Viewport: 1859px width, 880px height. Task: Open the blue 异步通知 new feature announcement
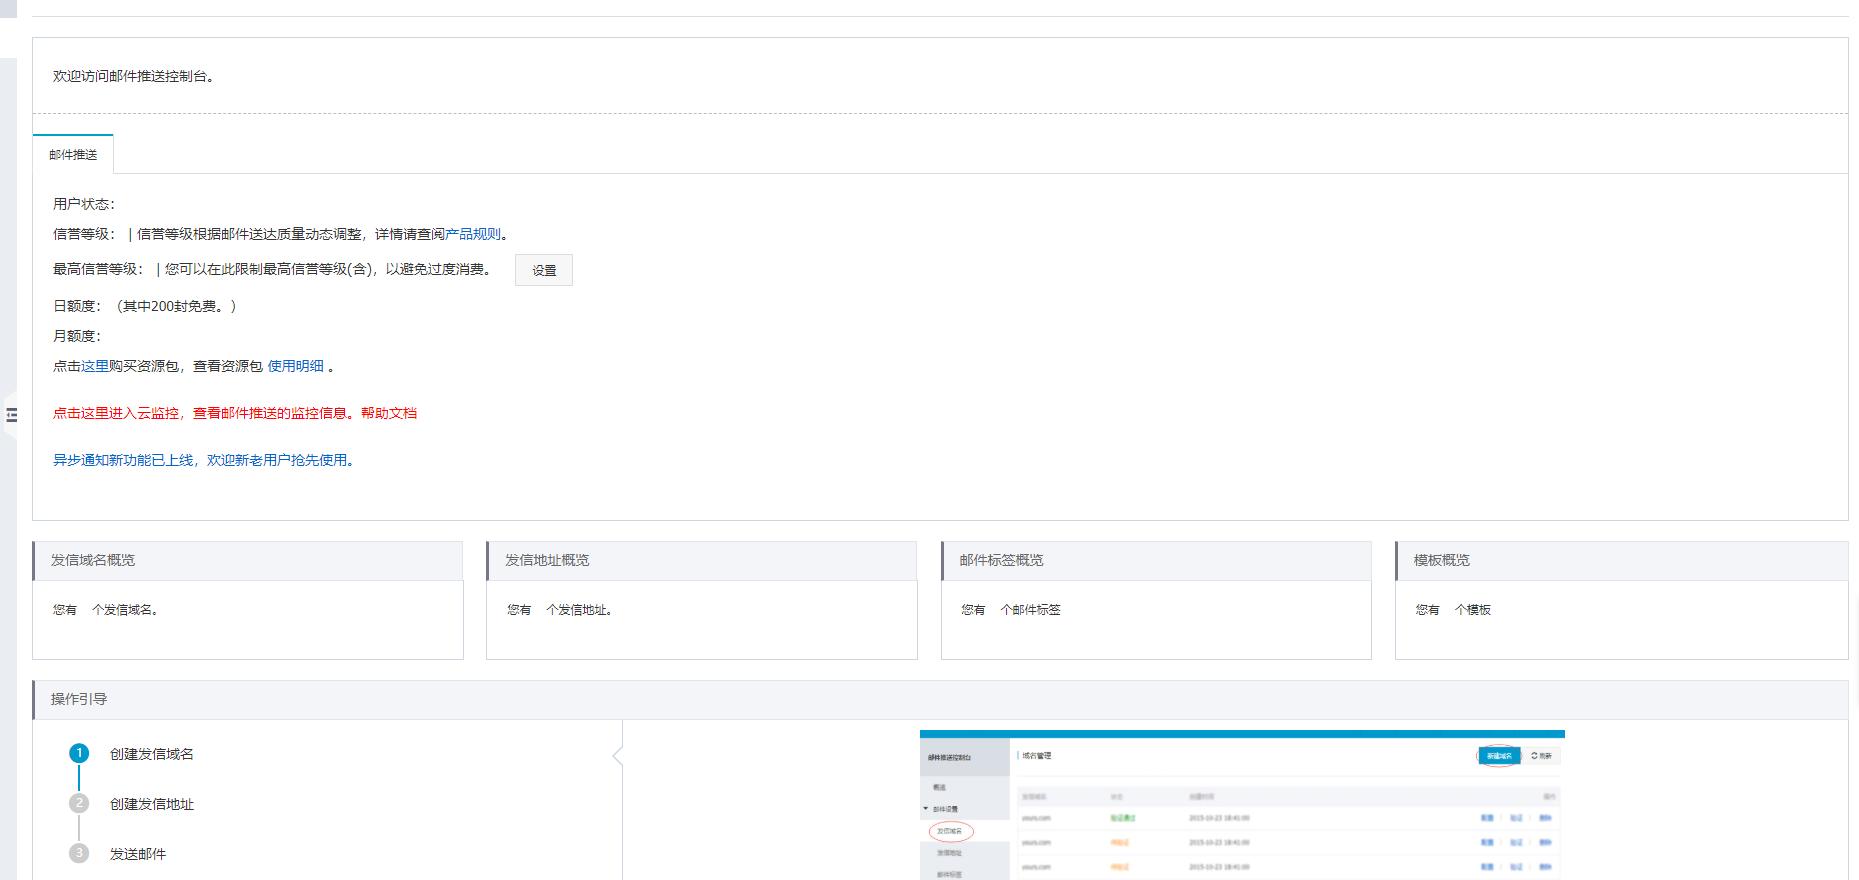pyautogui.click(x=203, y=460)
